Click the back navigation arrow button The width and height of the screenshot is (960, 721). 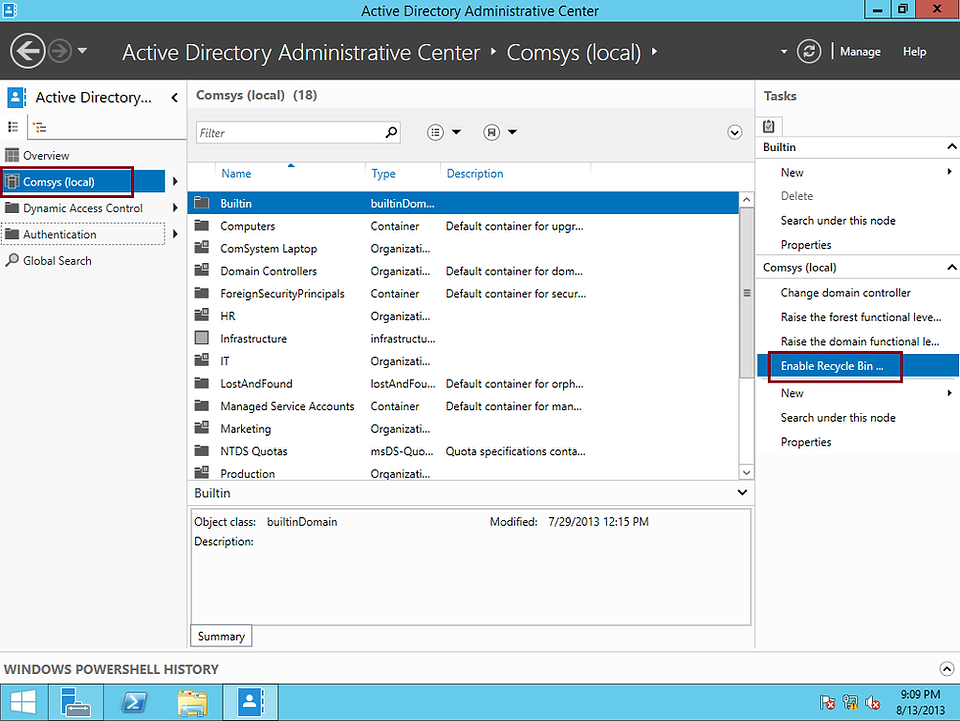point(28,51)
